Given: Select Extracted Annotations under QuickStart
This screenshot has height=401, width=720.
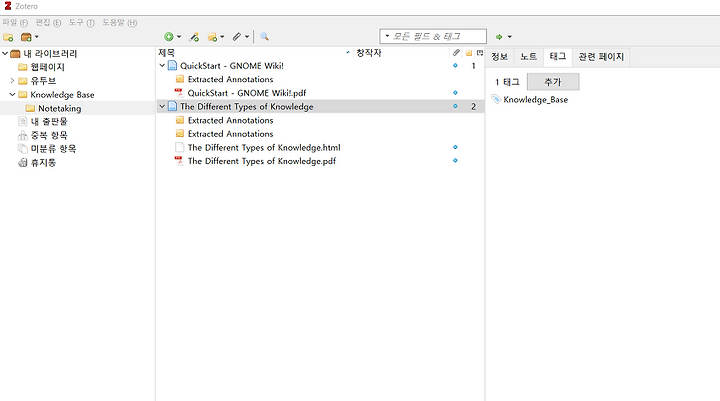Looking at the screenshot, I should [x=231, y=79].
